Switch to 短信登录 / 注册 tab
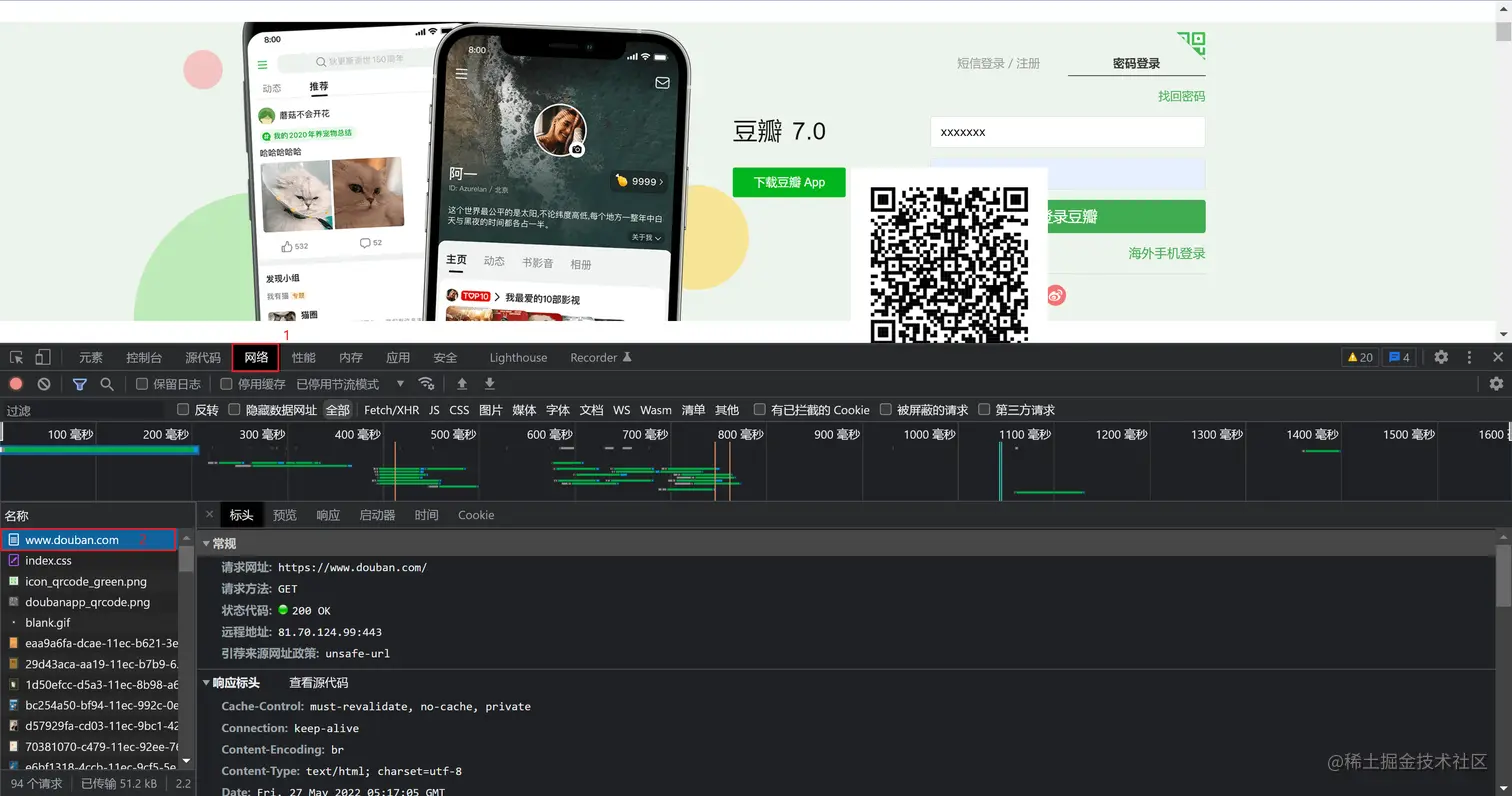Viewport: 1512px width, 796px height. [x=999, y=63]
